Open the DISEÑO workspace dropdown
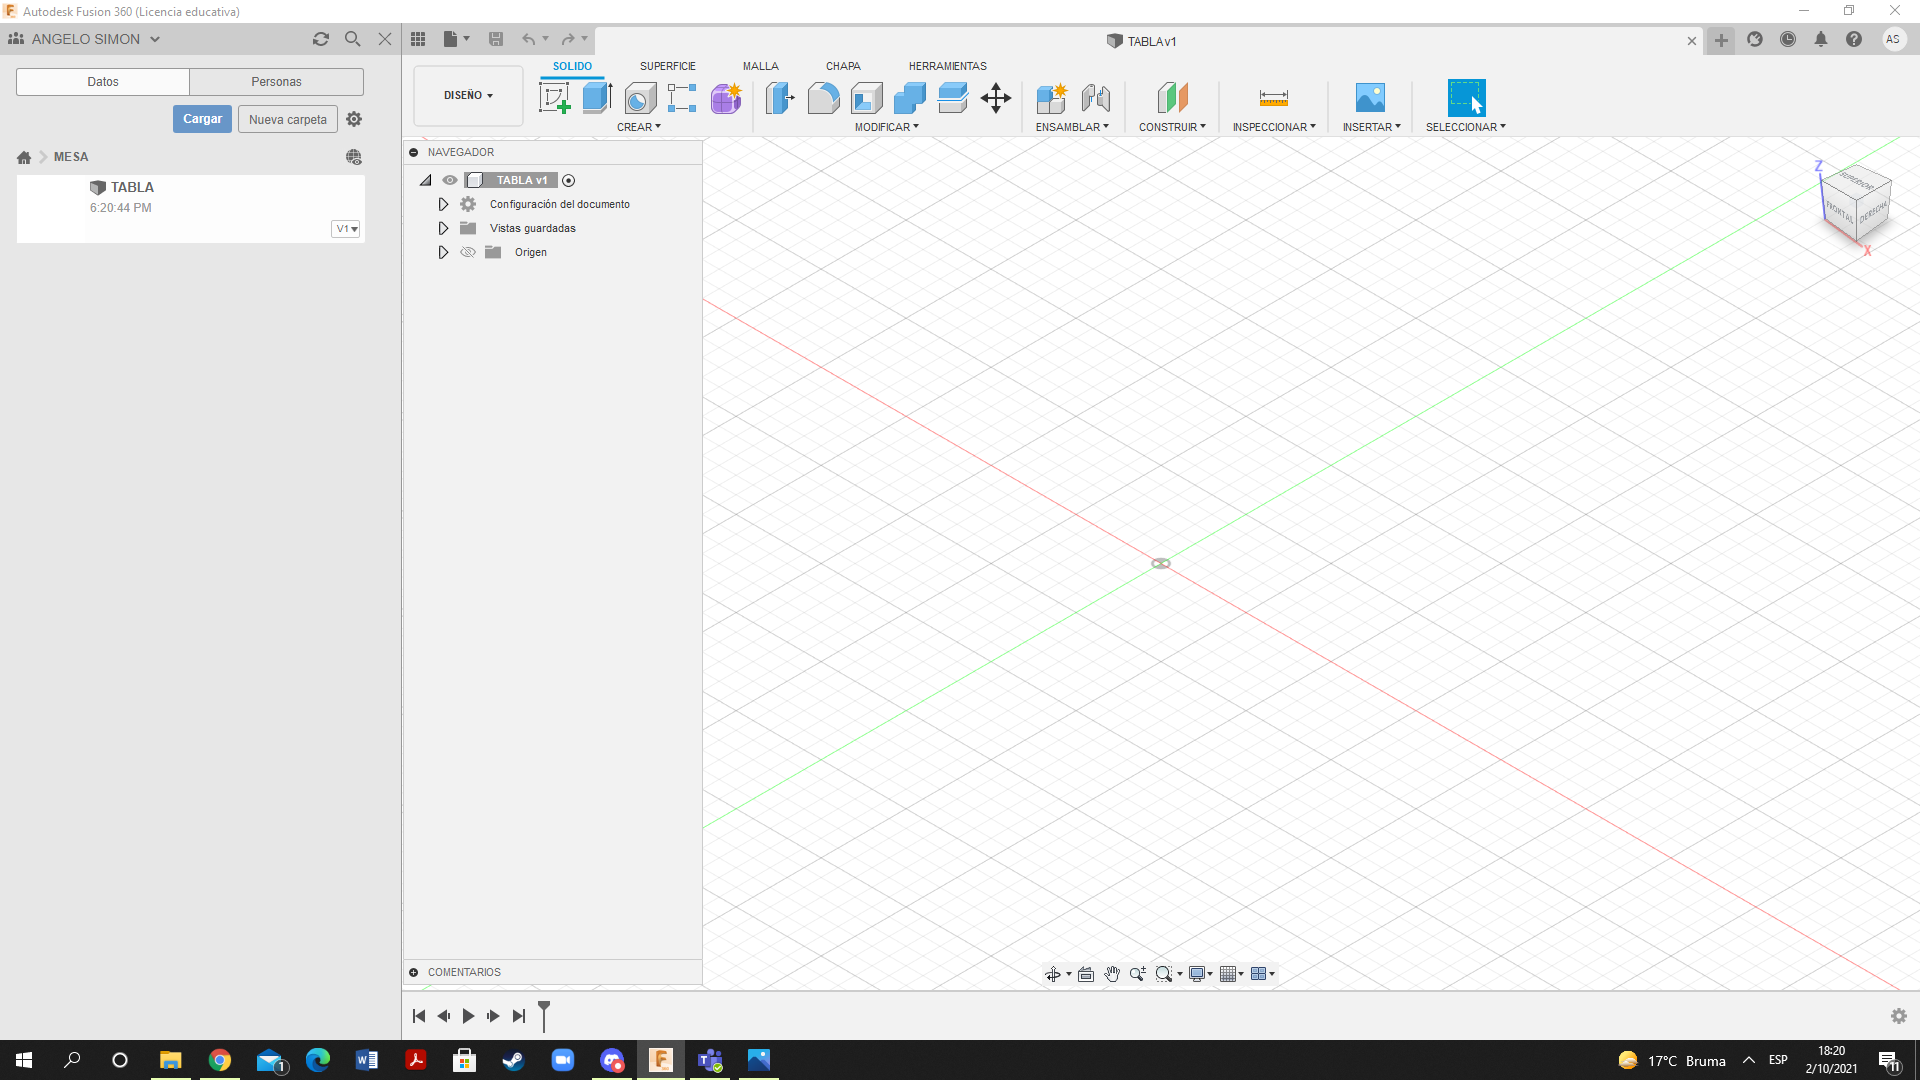The width and height of the screenshot is (1920, 1080). pos(468,96)
